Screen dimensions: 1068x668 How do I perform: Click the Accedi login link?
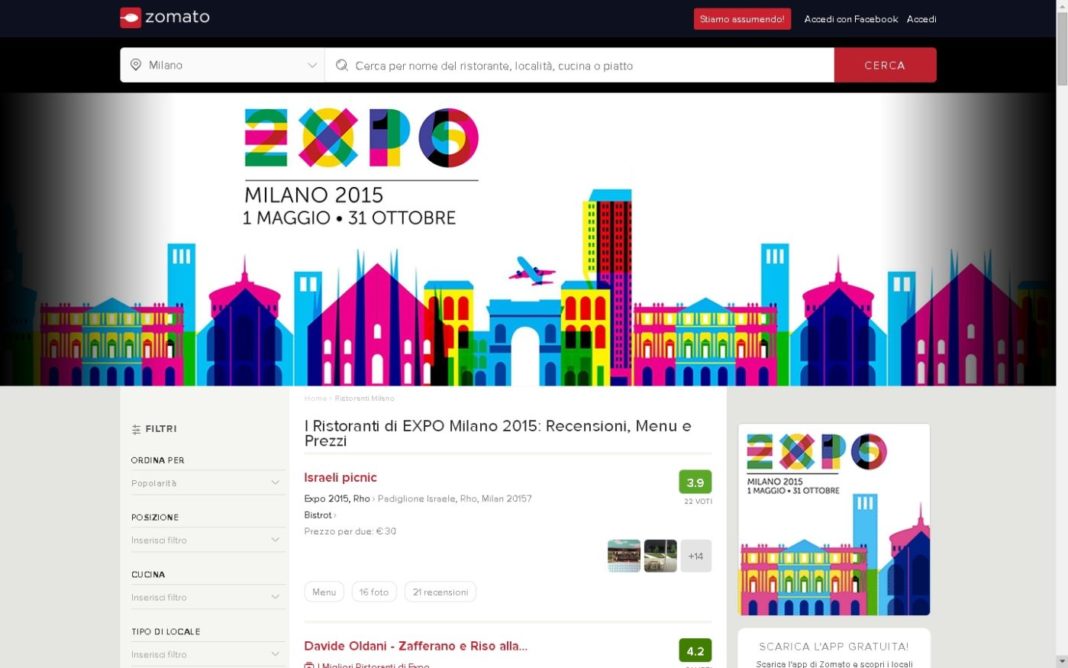click(x=922, y=19)
